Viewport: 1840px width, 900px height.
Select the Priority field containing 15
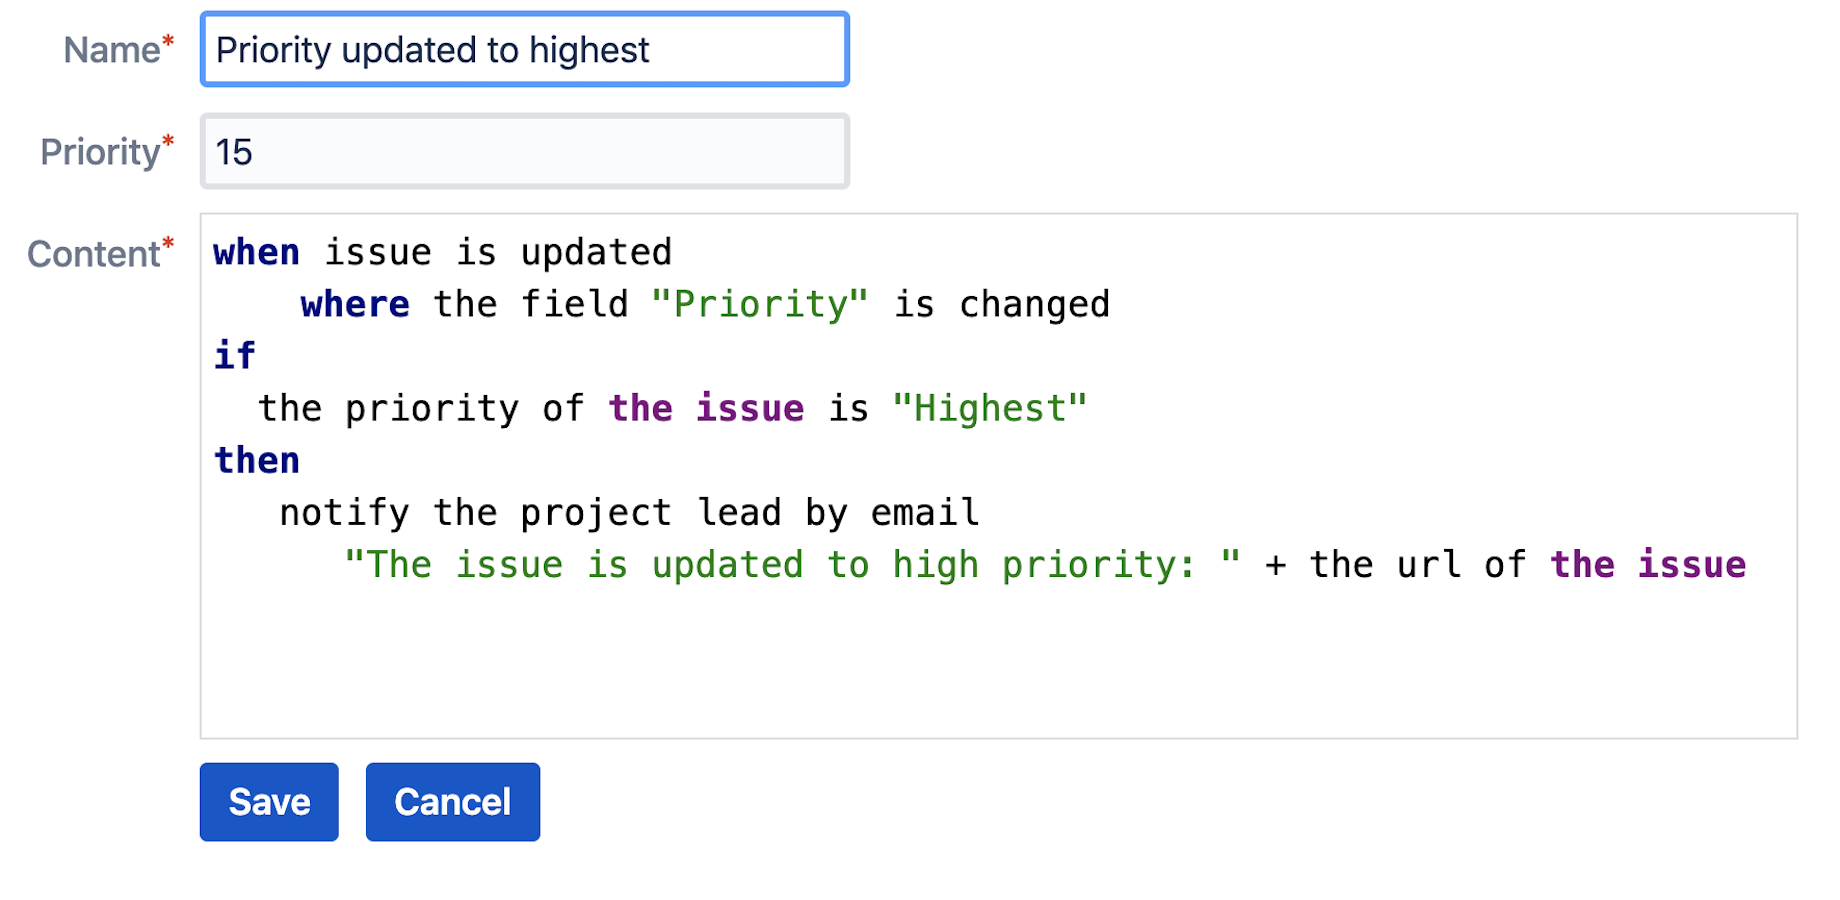coord(525,152)
